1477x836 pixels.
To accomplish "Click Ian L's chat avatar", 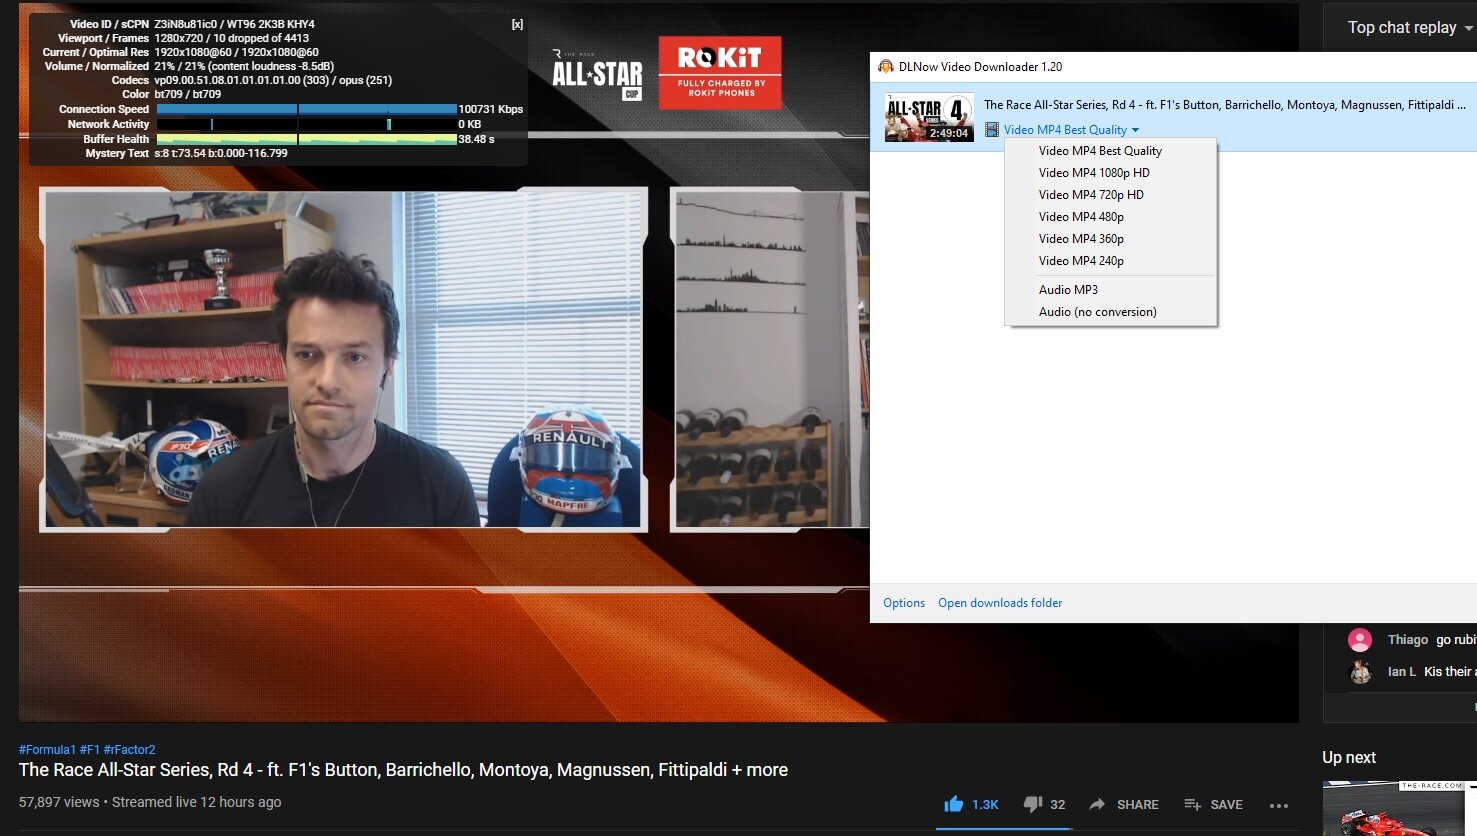I will point(1360,672).
